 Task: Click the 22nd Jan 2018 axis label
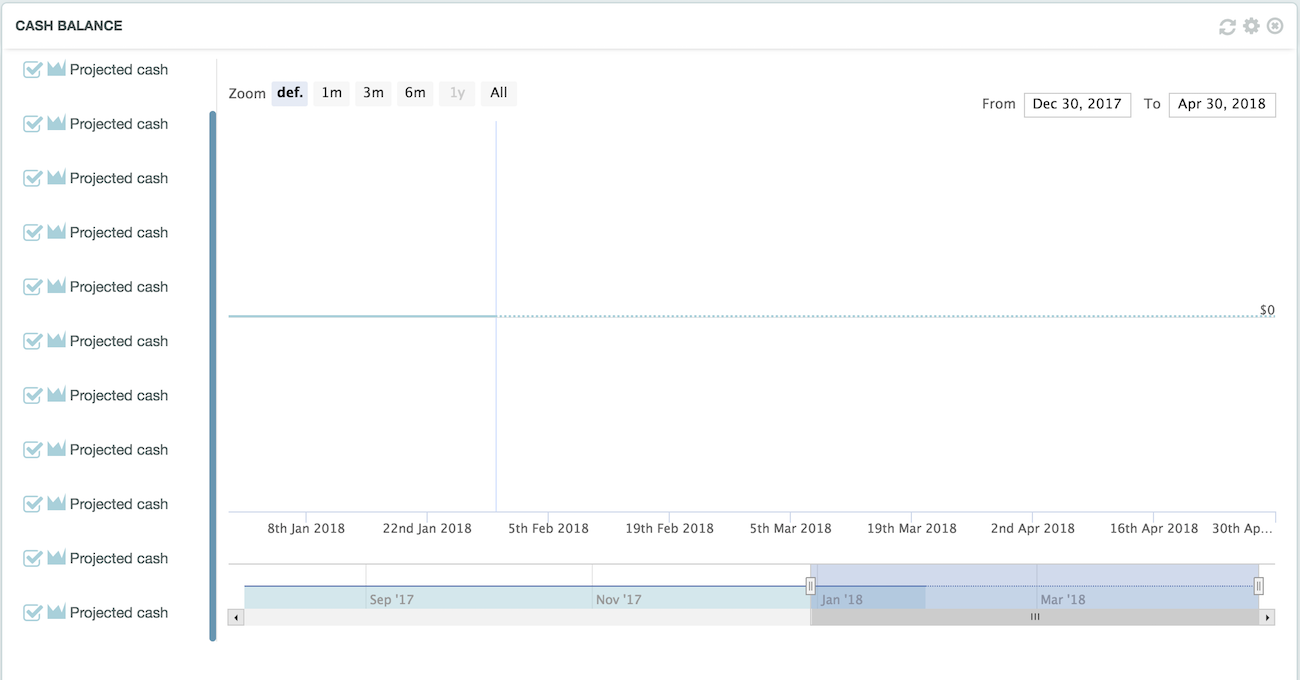tap(427, 528)
